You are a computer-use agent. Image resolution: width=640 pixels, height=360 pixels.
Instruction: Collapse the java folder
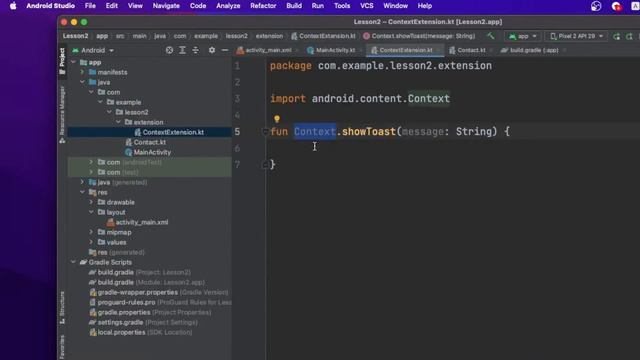pyautogui.click(x=82, y=82)
